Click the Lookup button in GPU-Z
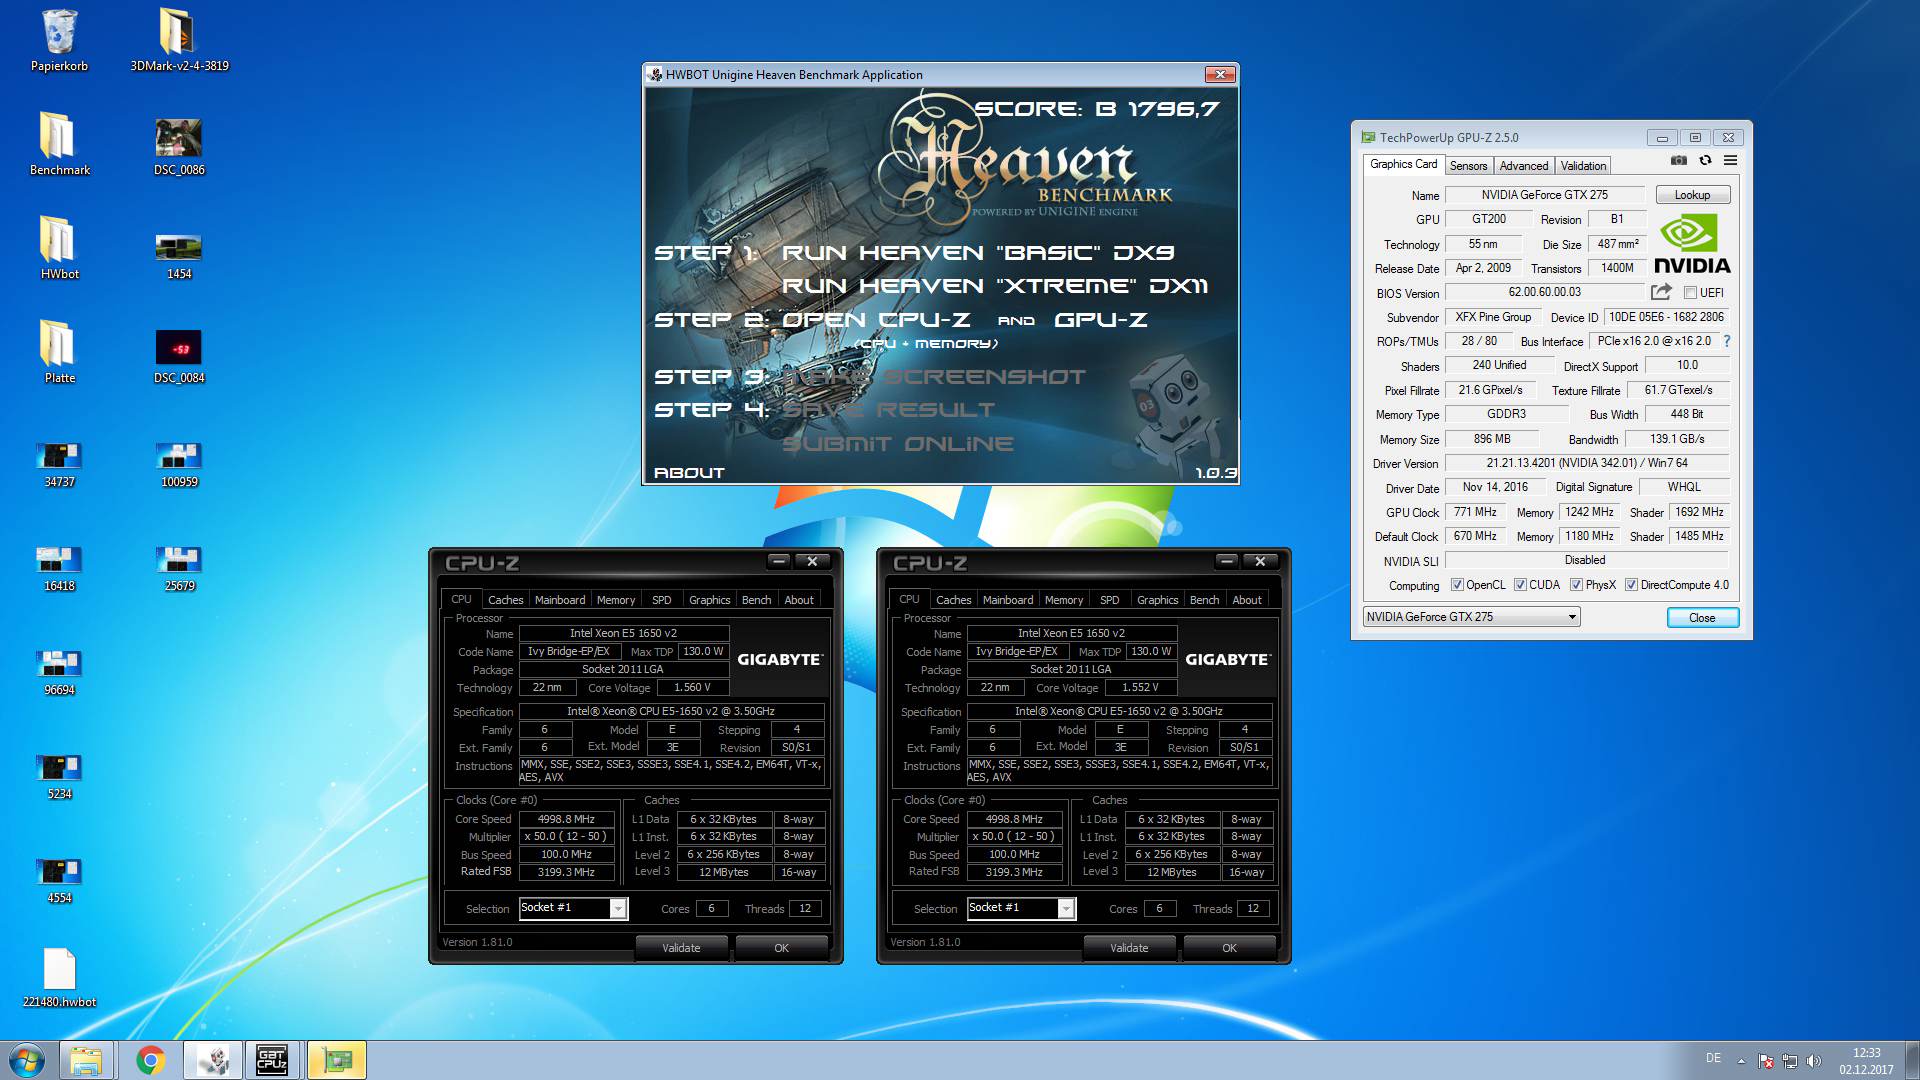Viewport: 1920px width, 1080px height. click(x=1692, y=195)
